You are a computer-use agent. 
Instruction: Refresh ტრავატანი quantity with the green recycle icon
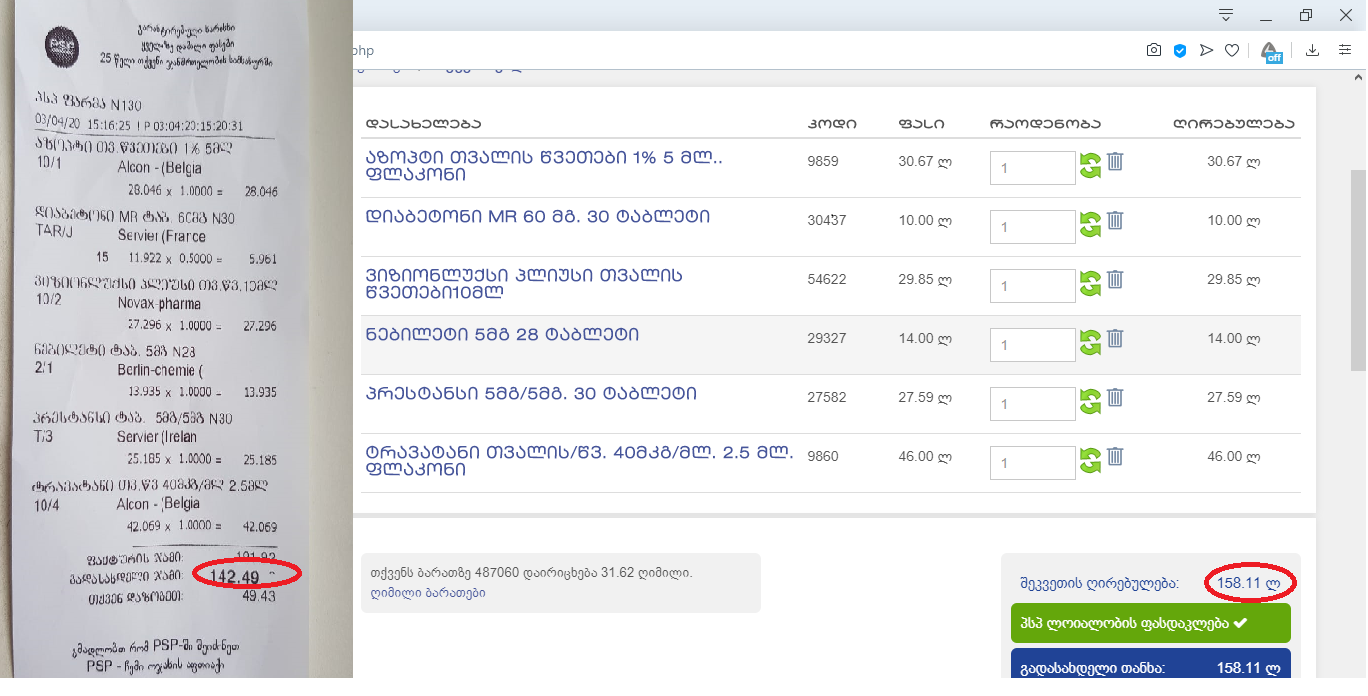1089,458
